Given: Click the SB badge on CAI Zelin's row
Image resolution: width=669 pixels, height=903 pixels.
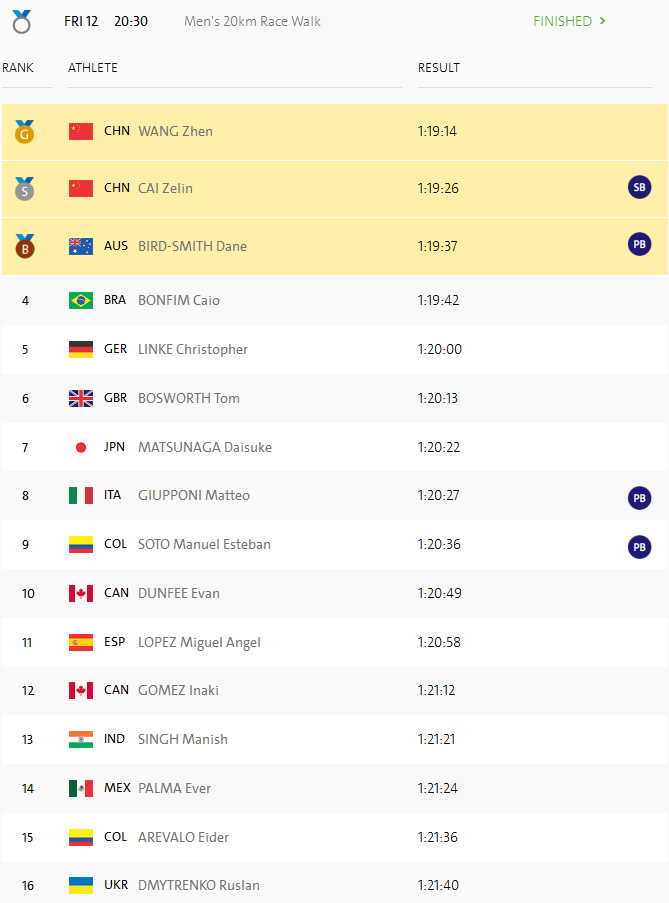Looking at the screenshot, I should (639, 187).
